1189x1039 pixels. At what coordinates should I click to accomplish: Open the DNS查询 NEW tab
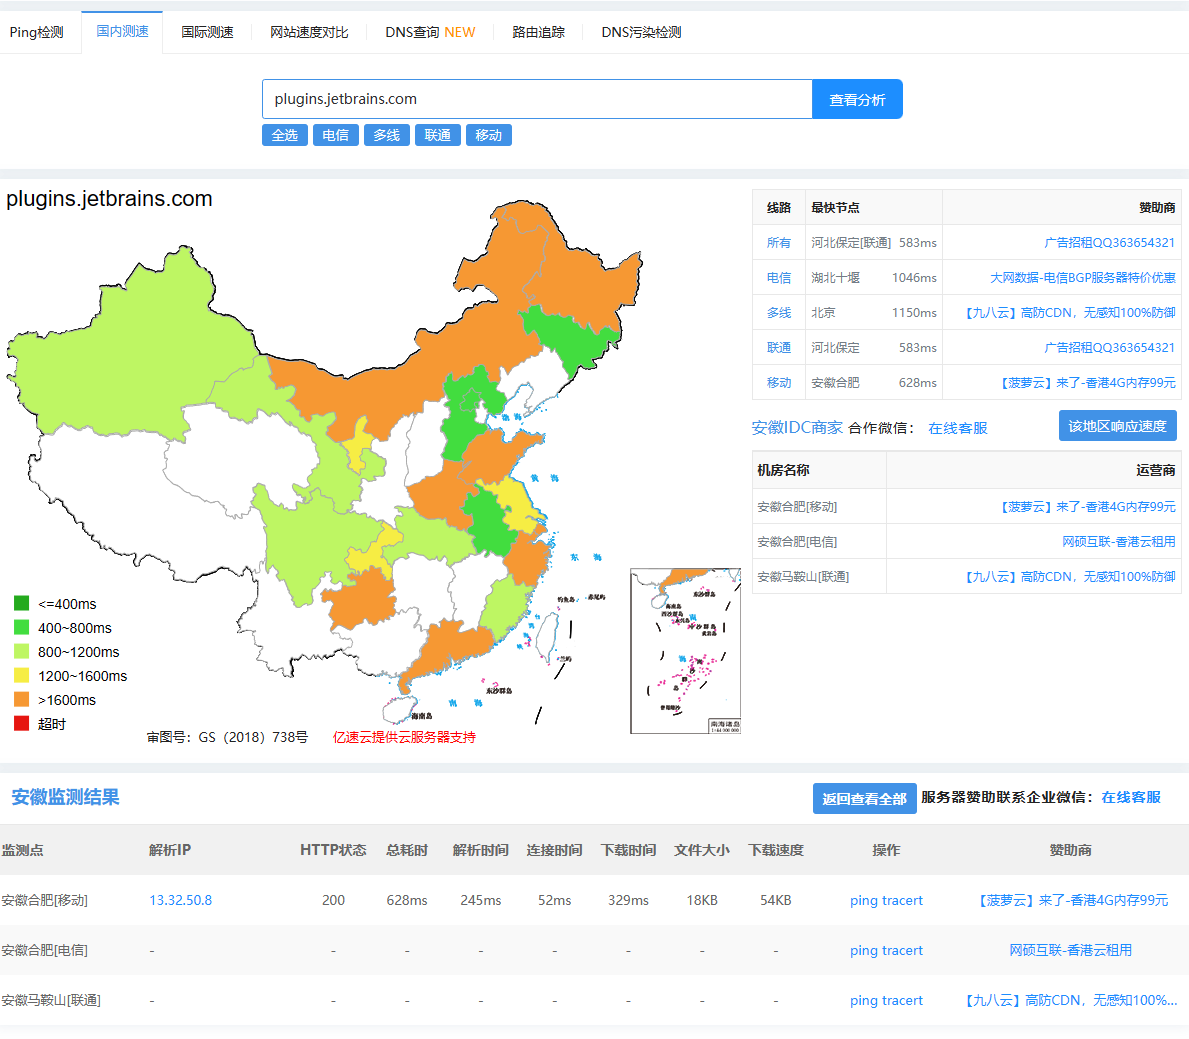430,33
